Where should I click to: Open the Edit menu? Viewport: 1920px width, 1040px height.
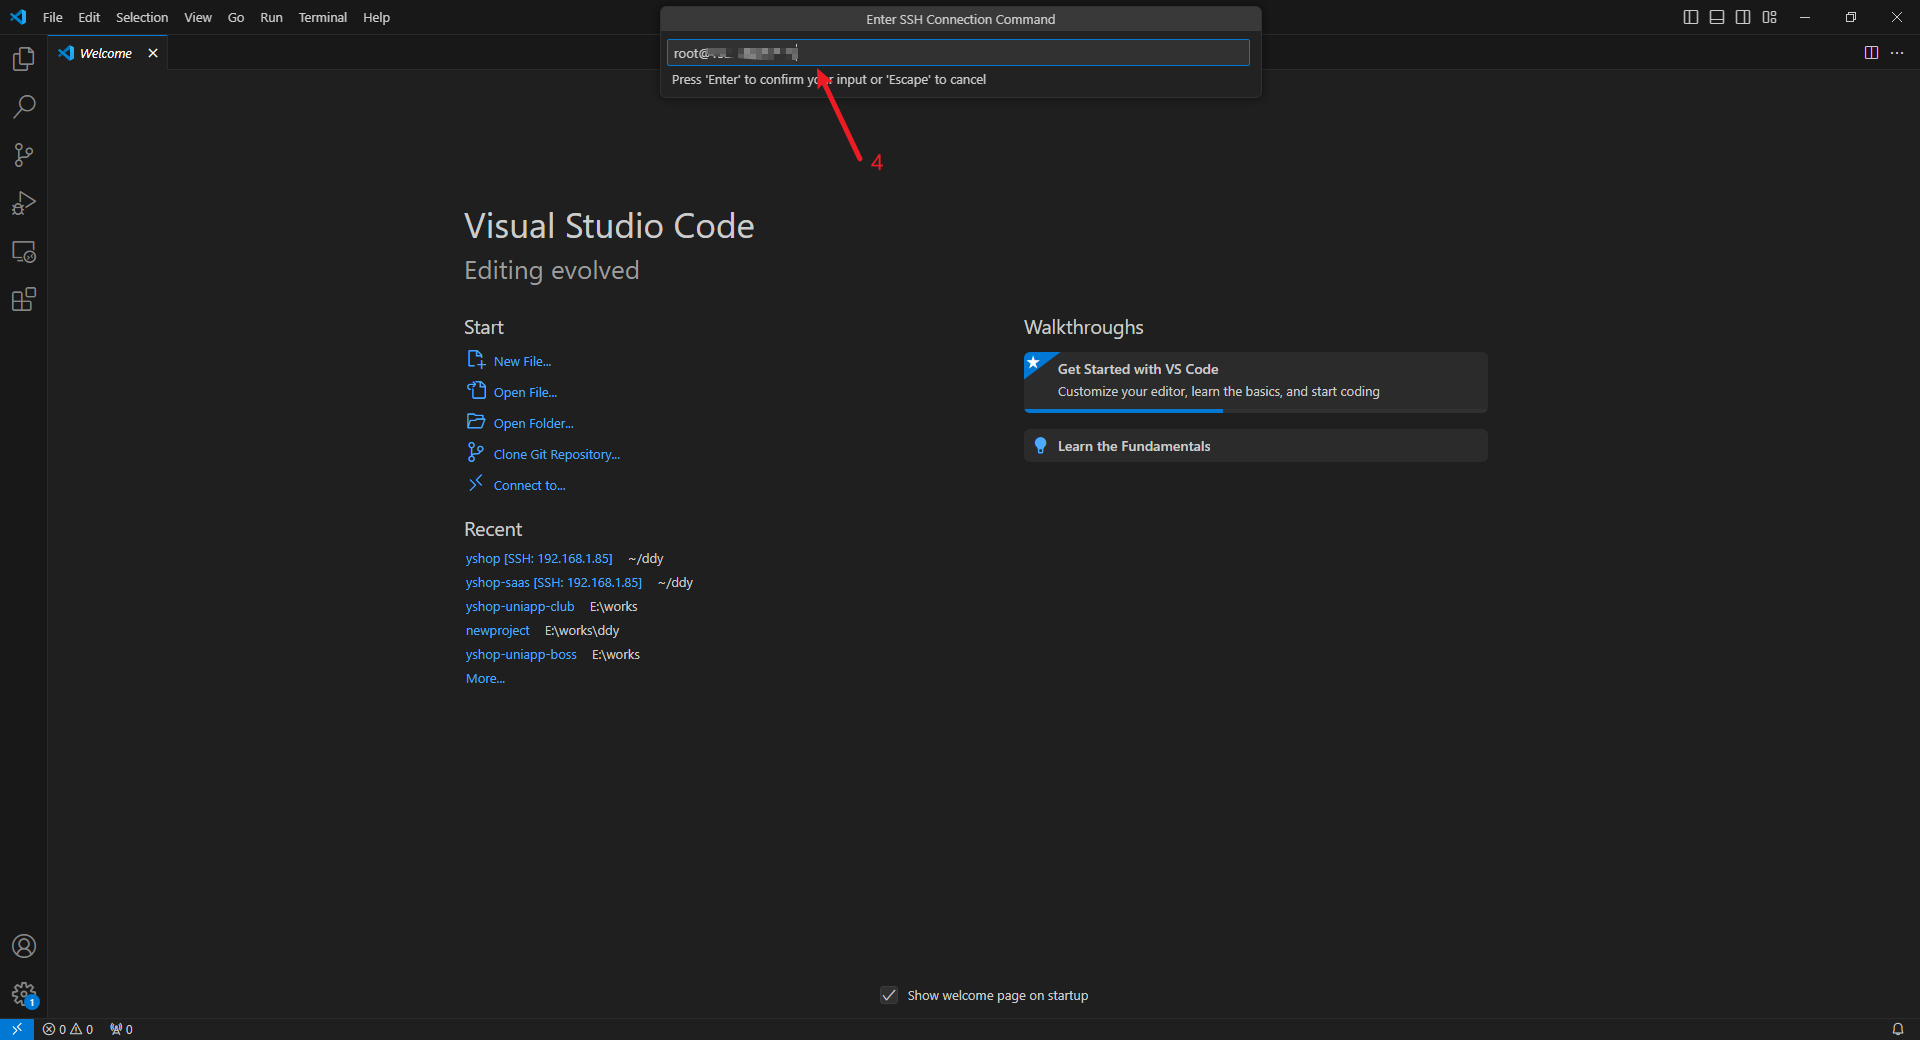pyautogui.click(x=89, y=17)
